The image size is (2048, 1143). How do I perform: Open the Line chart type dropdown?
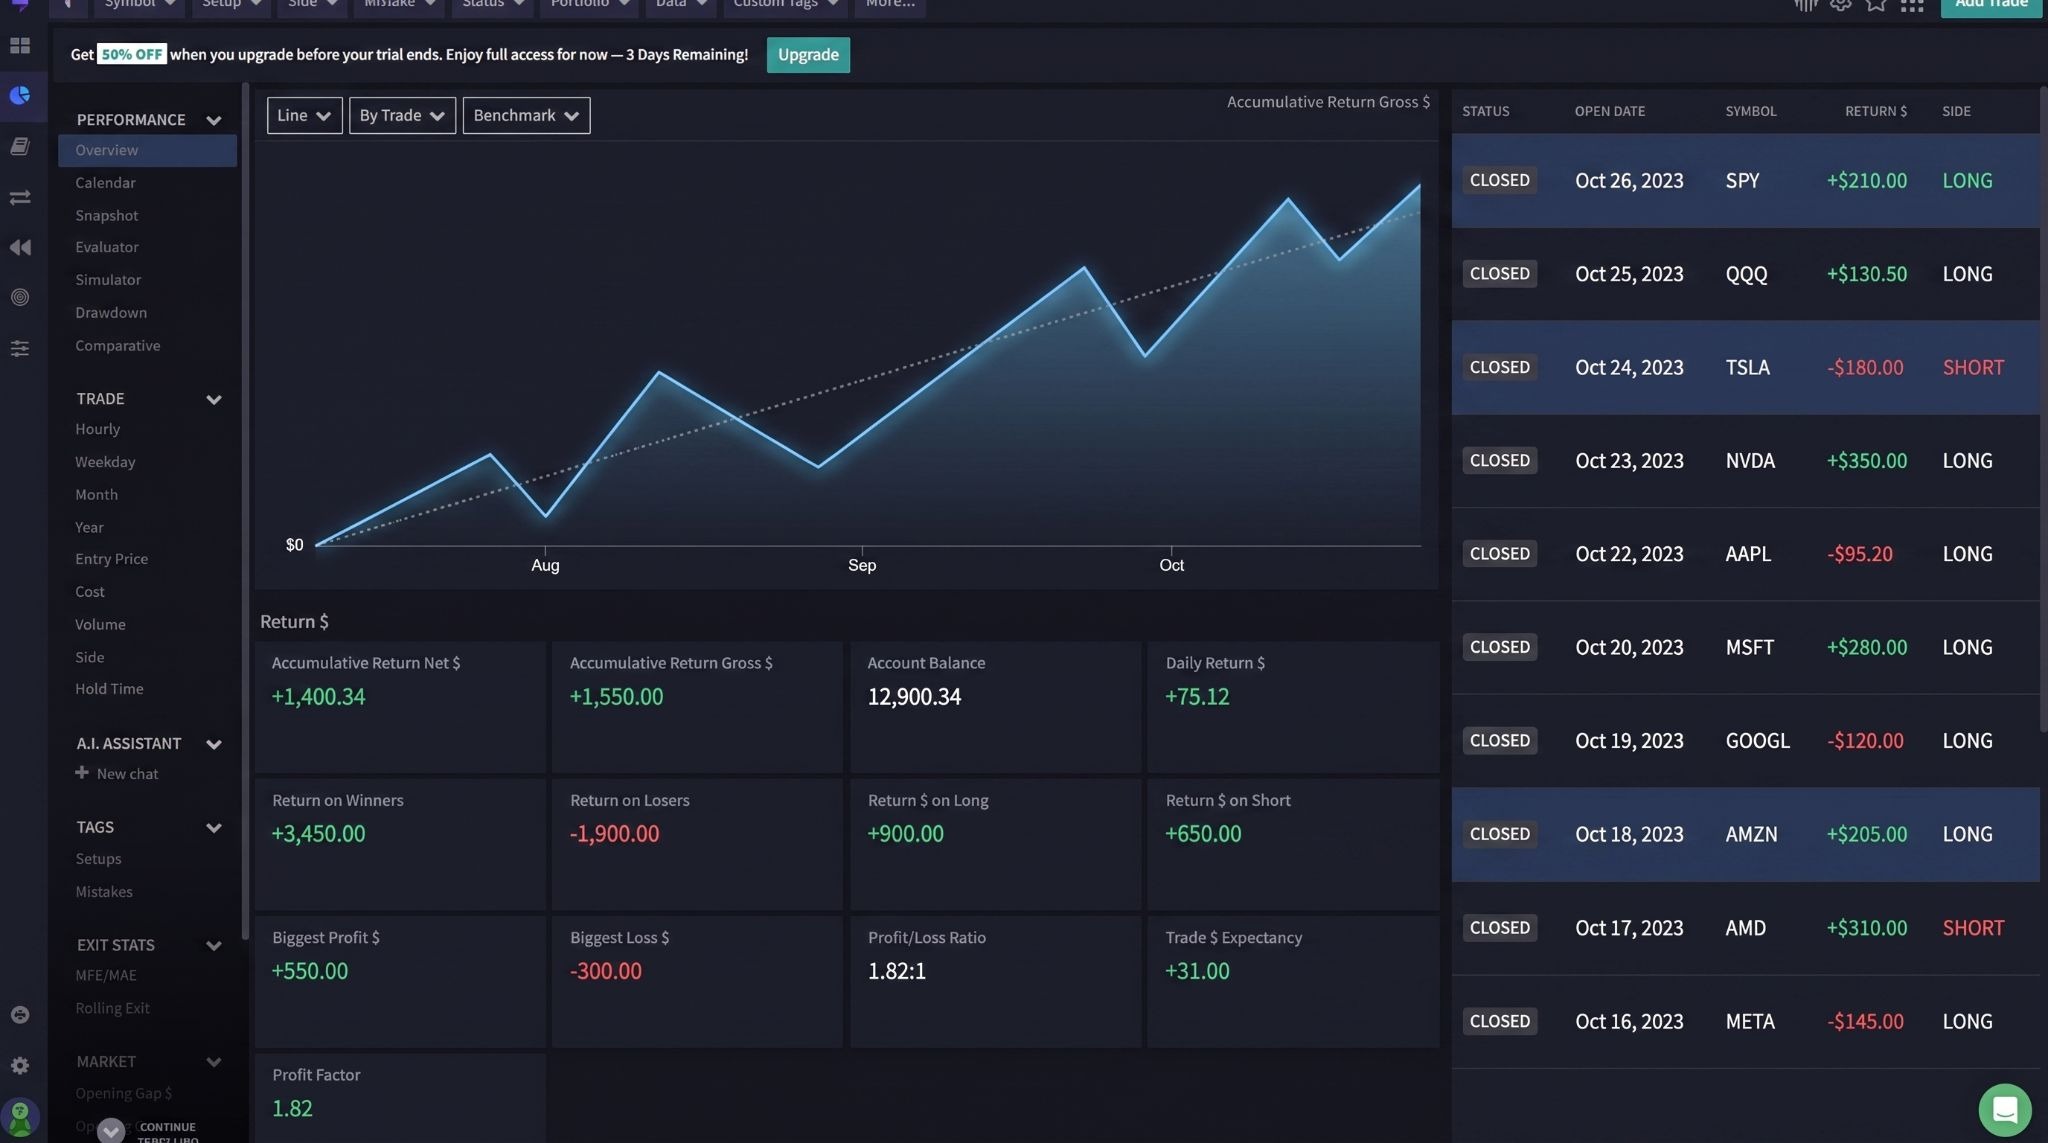(304, 115)
